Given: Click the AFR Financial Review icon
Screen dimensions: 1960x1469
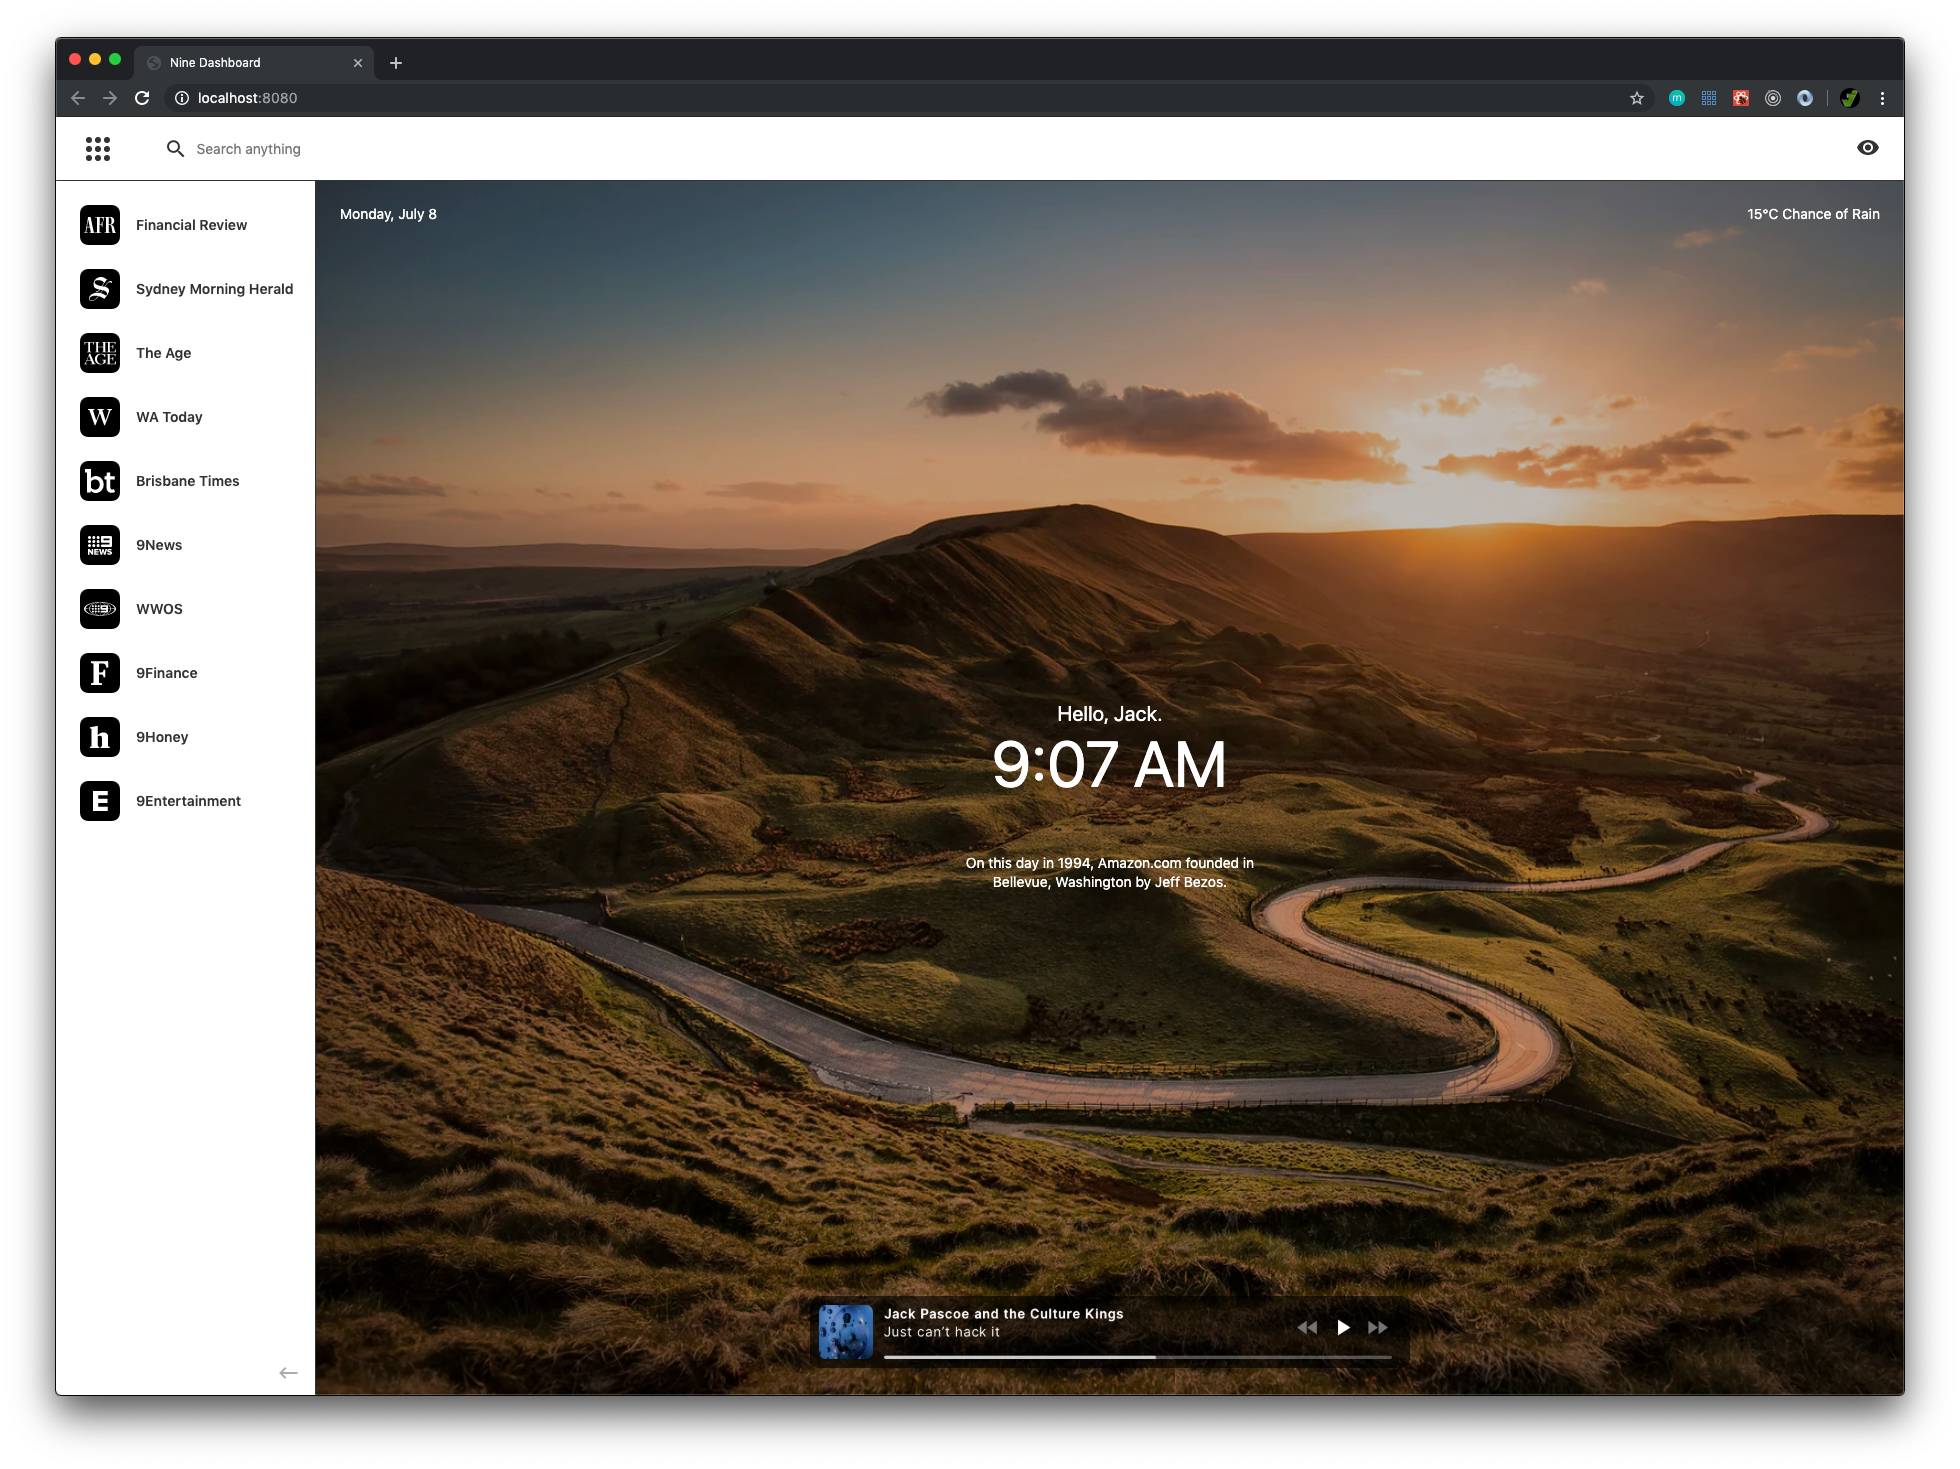Looking at the screenshot, I should (x=100, y=225).
